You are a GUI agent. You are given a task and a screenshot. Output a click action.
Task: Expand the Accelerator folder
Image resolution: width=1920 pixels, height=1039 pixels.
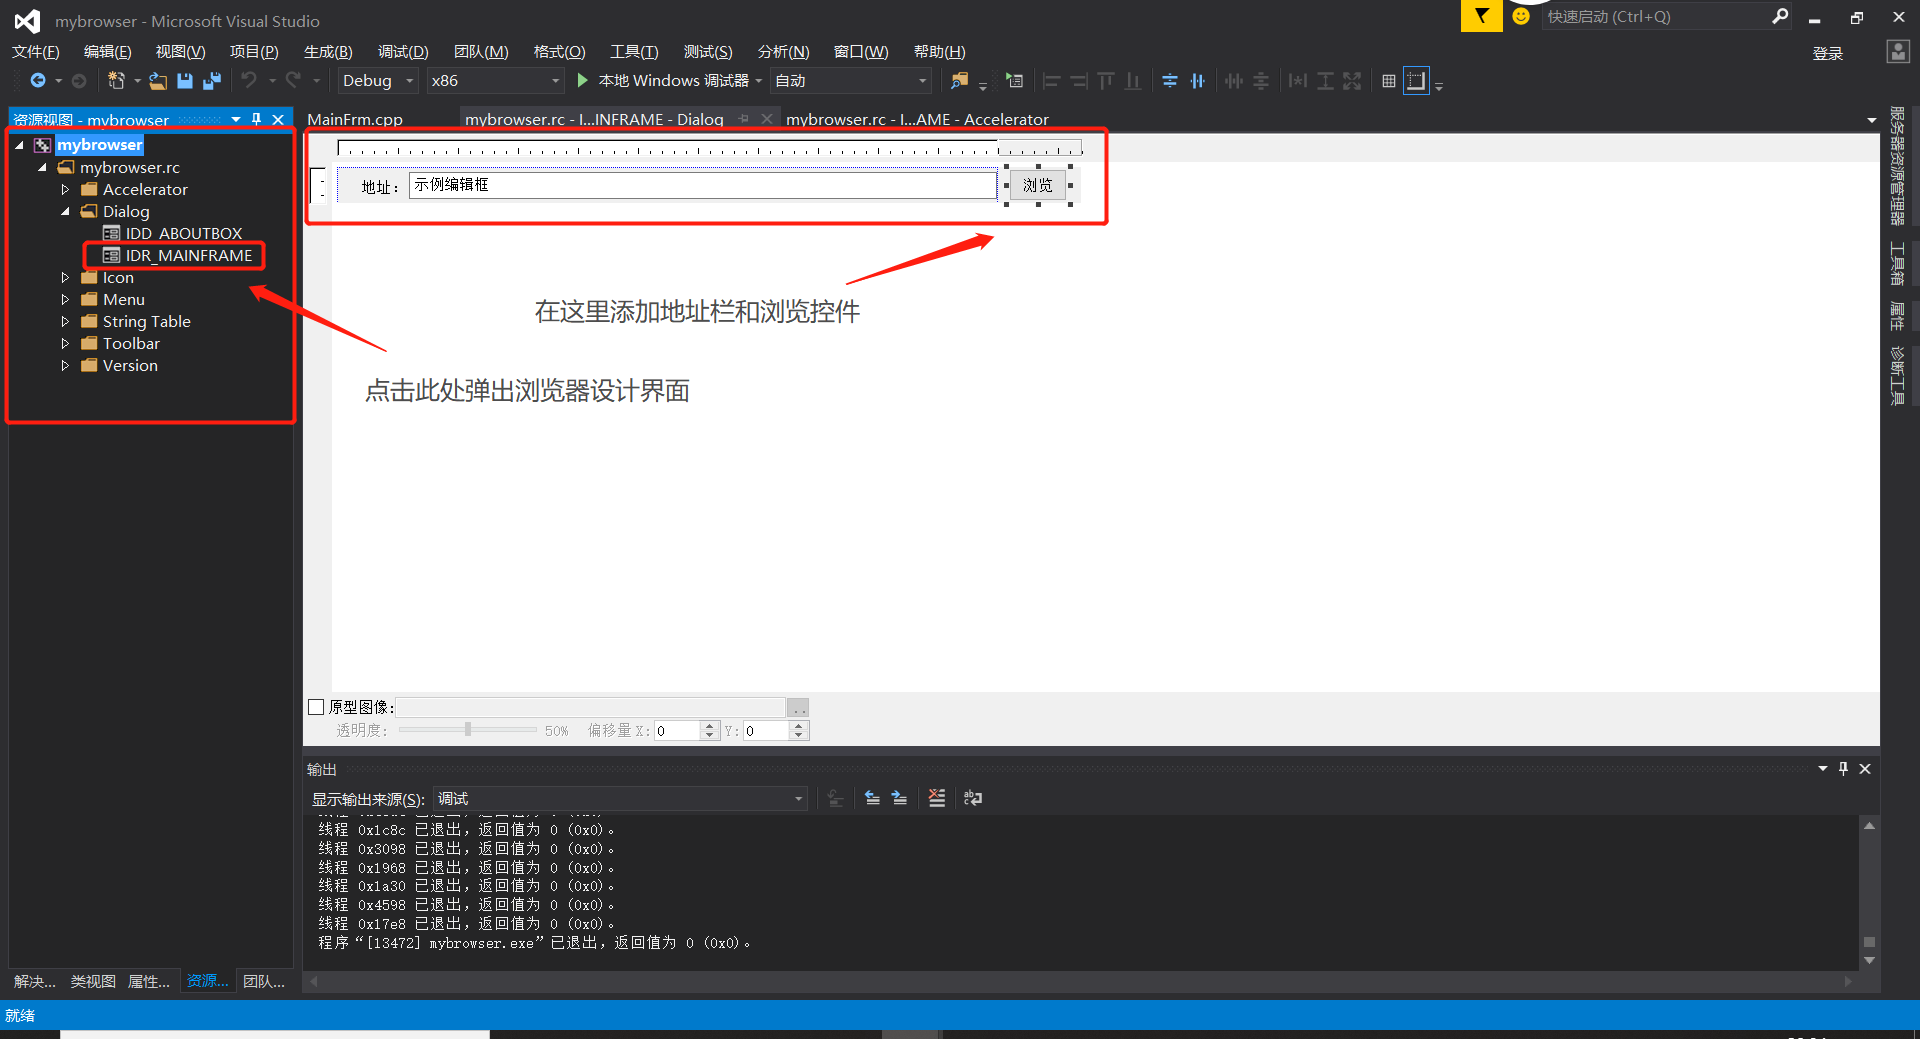click(65, 189)
